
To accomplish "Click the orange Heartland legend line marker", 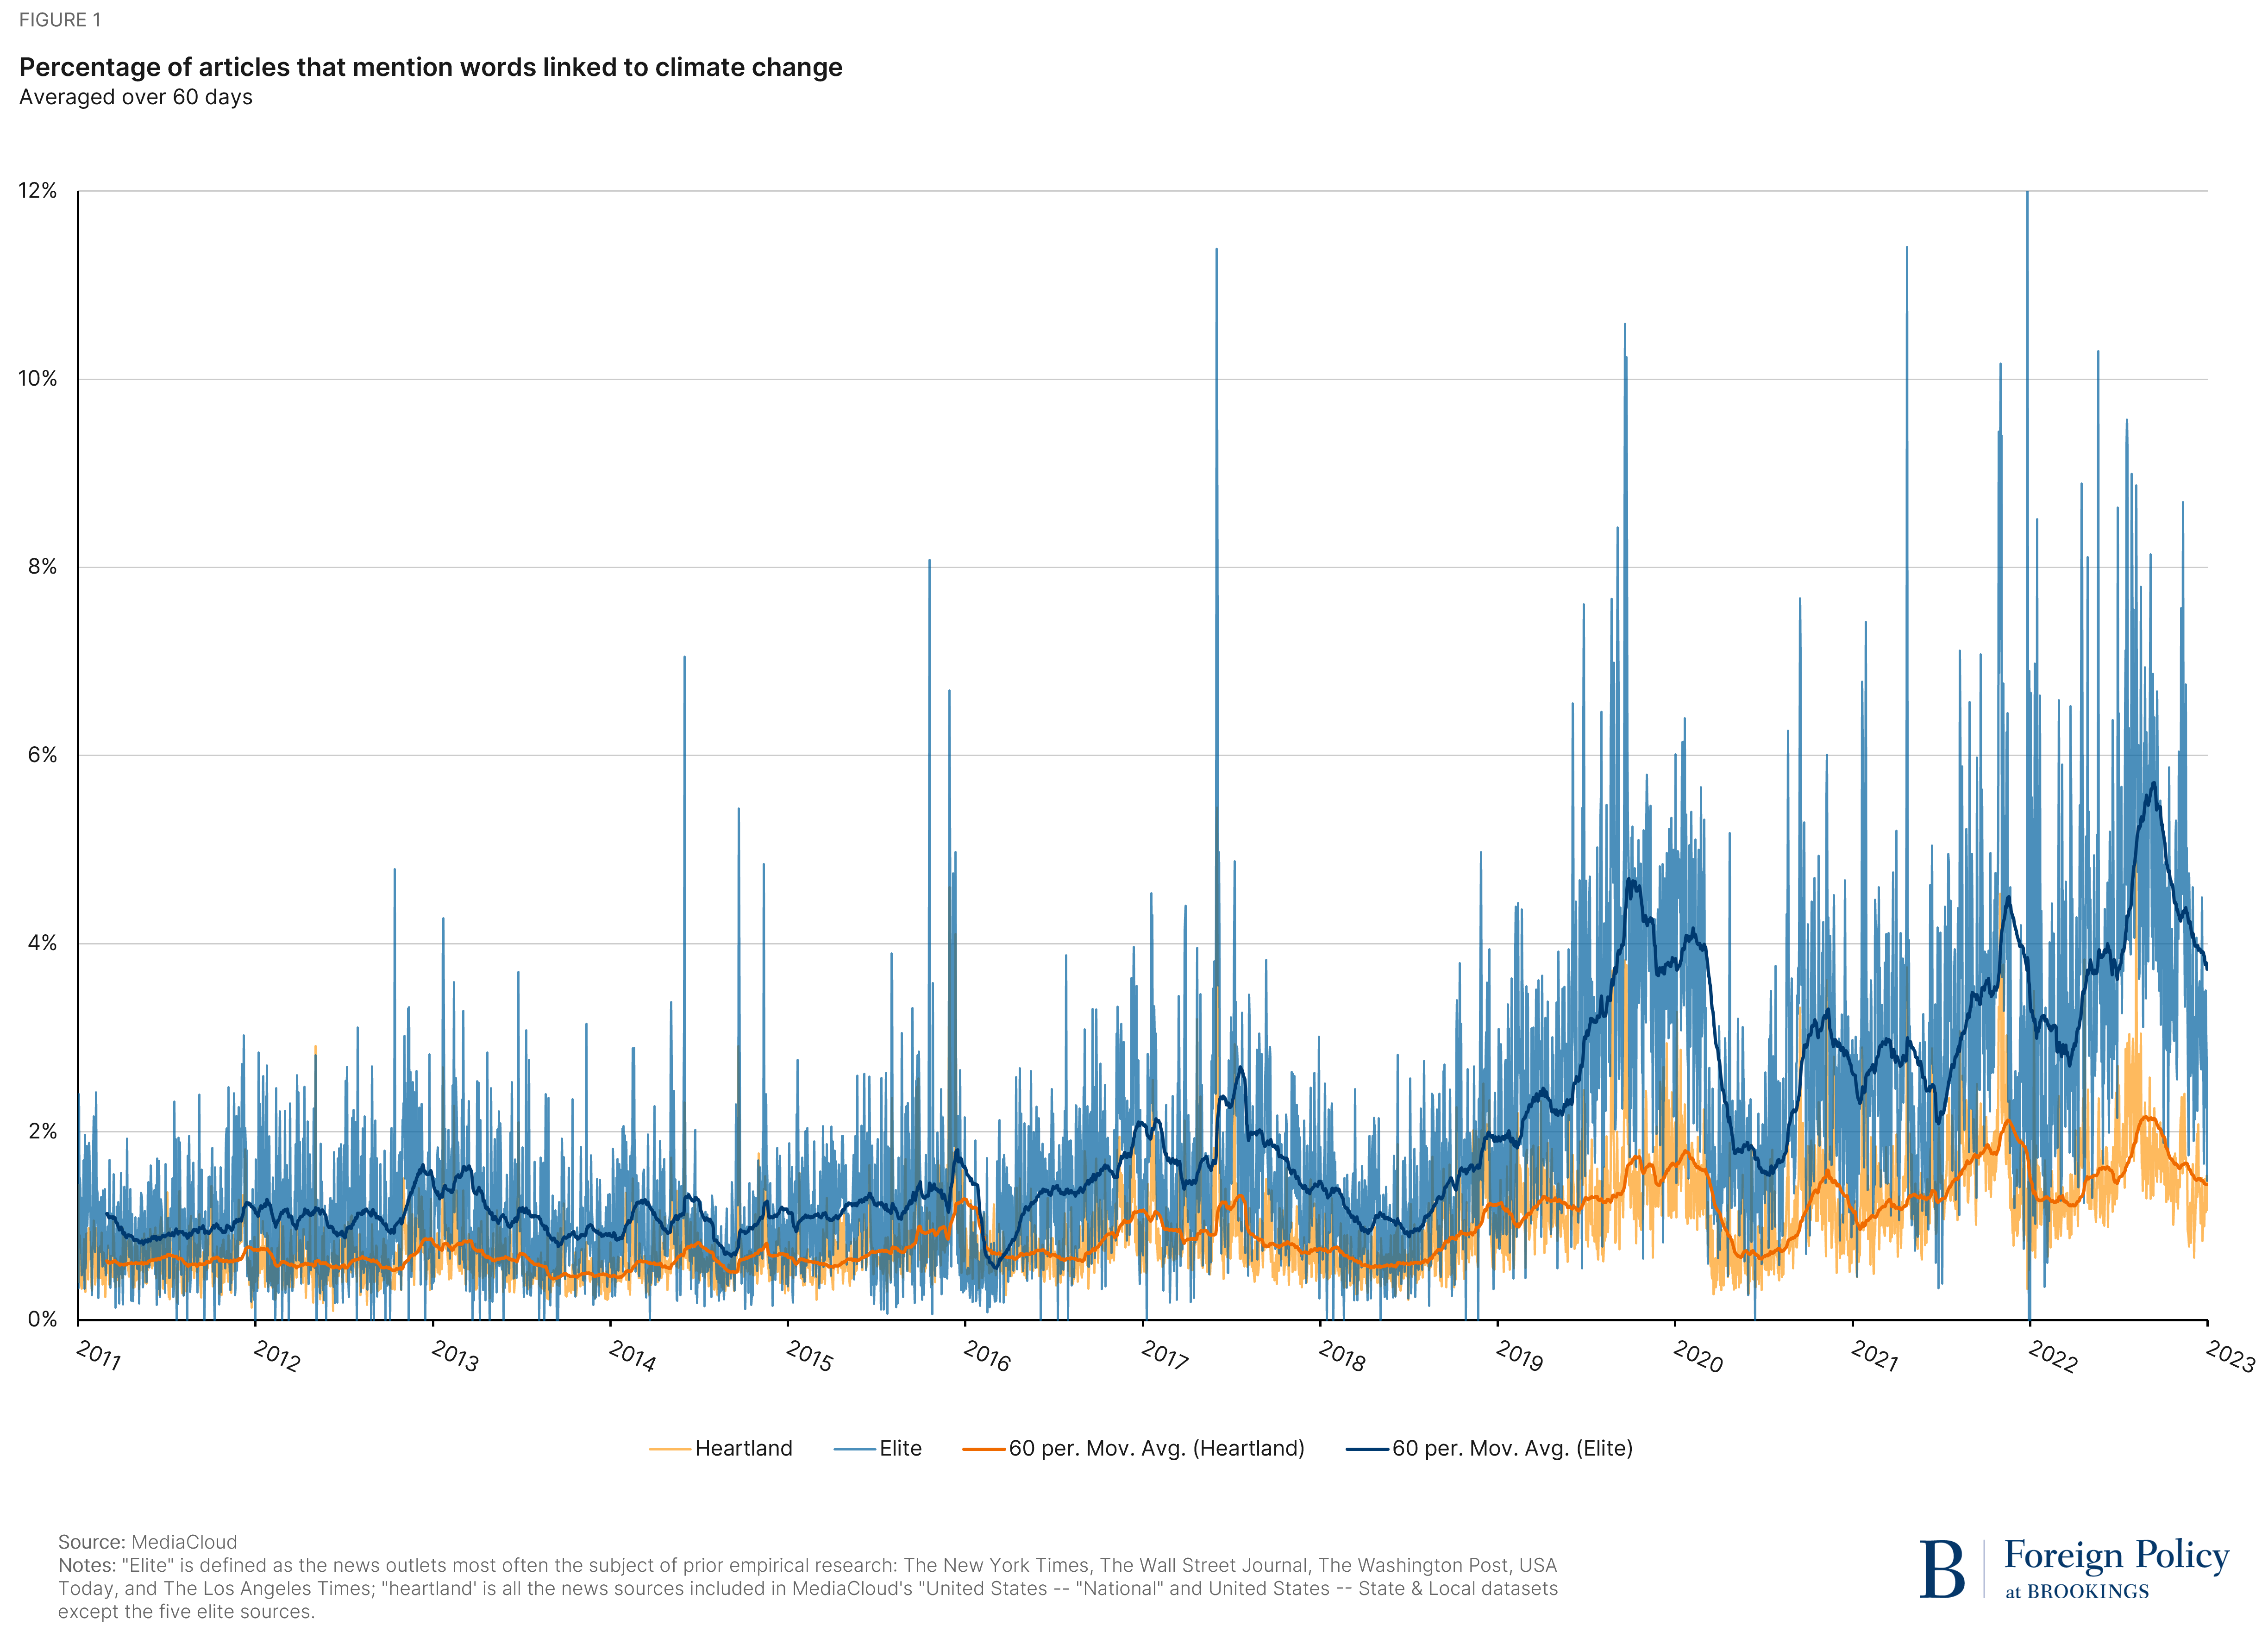I will 669,1449.
